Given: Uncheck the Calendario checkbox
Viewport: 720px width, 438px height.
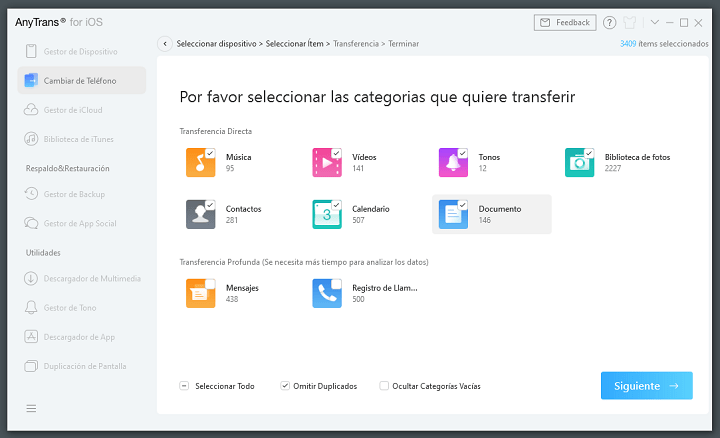Looking at the screenshot, I should [x=337, y=205].
